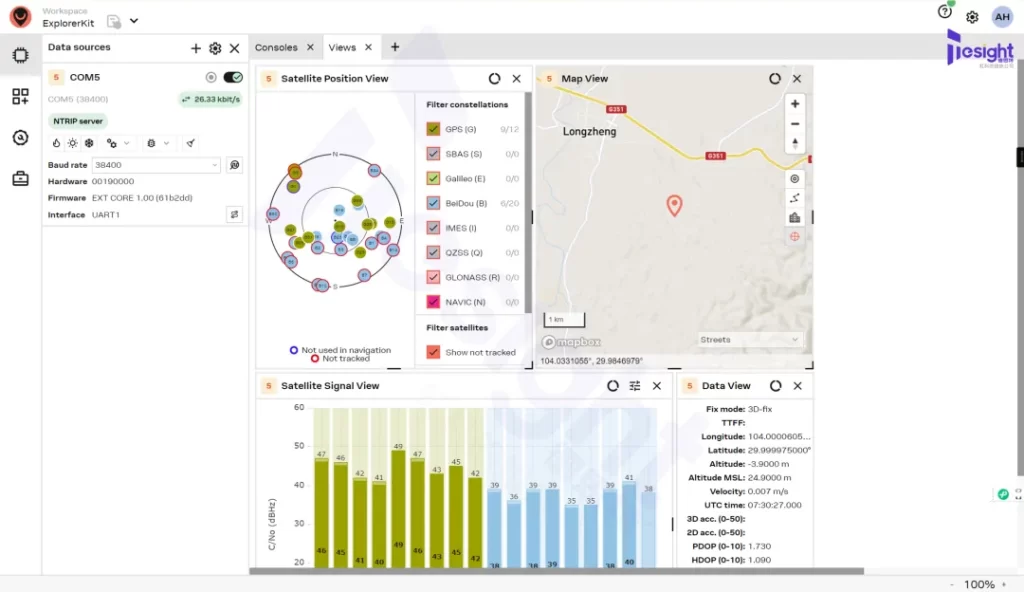Screen dimensions: 1024x592
Task: Toggle 3D buildings on the map
Action: pos(795,217)
